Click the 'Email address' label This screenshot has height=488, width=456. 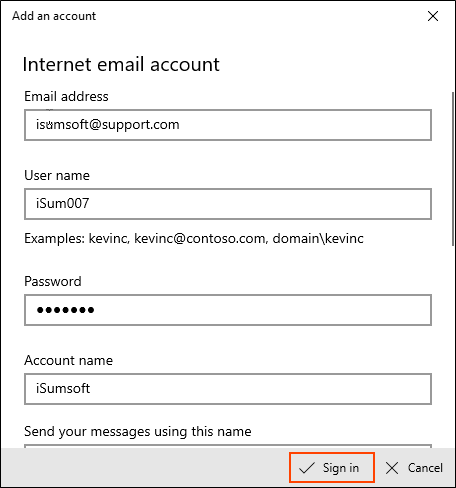pos(66,96)
